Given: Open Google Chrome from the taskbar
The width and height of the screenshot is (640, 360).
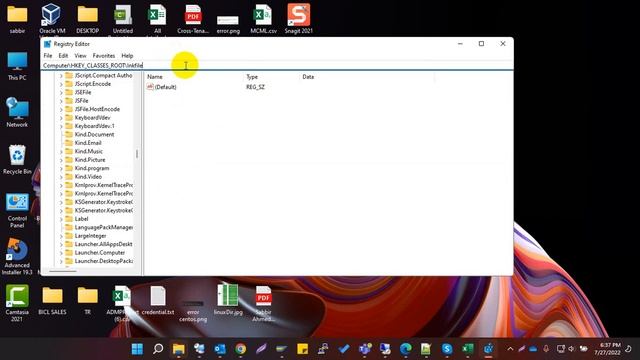Looking at the screenshot, I should click(240, 349).
